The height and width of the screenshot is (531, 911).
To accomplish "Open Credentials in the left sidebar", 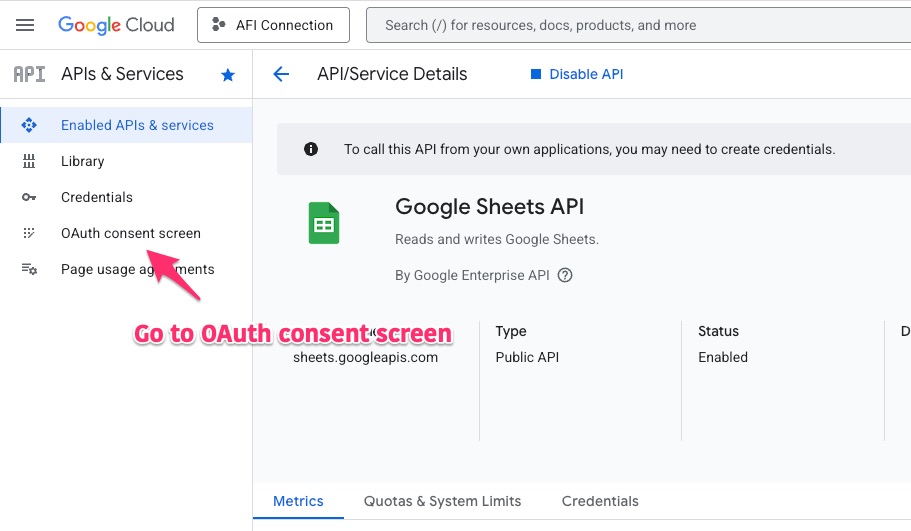I will click(x=96, y=197).
